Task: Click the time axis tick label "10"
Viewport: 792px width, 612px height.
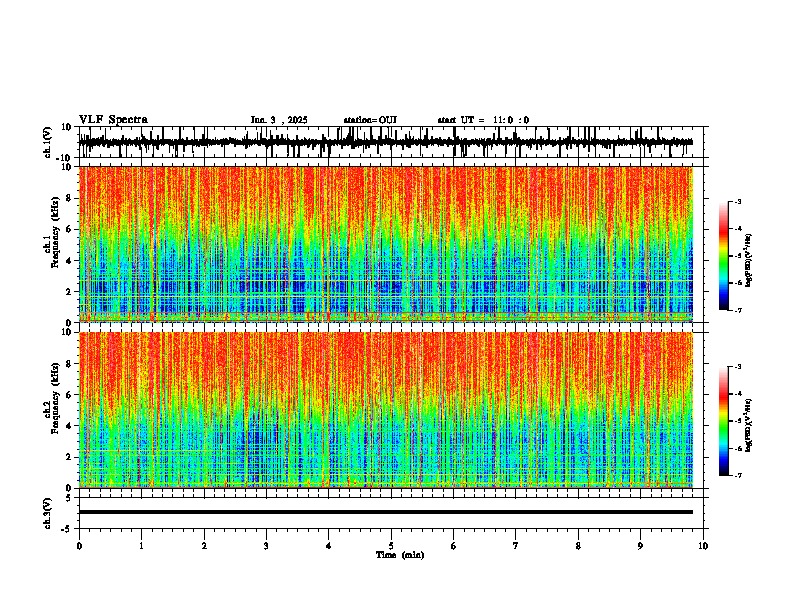Action: [x=703, y=546]
